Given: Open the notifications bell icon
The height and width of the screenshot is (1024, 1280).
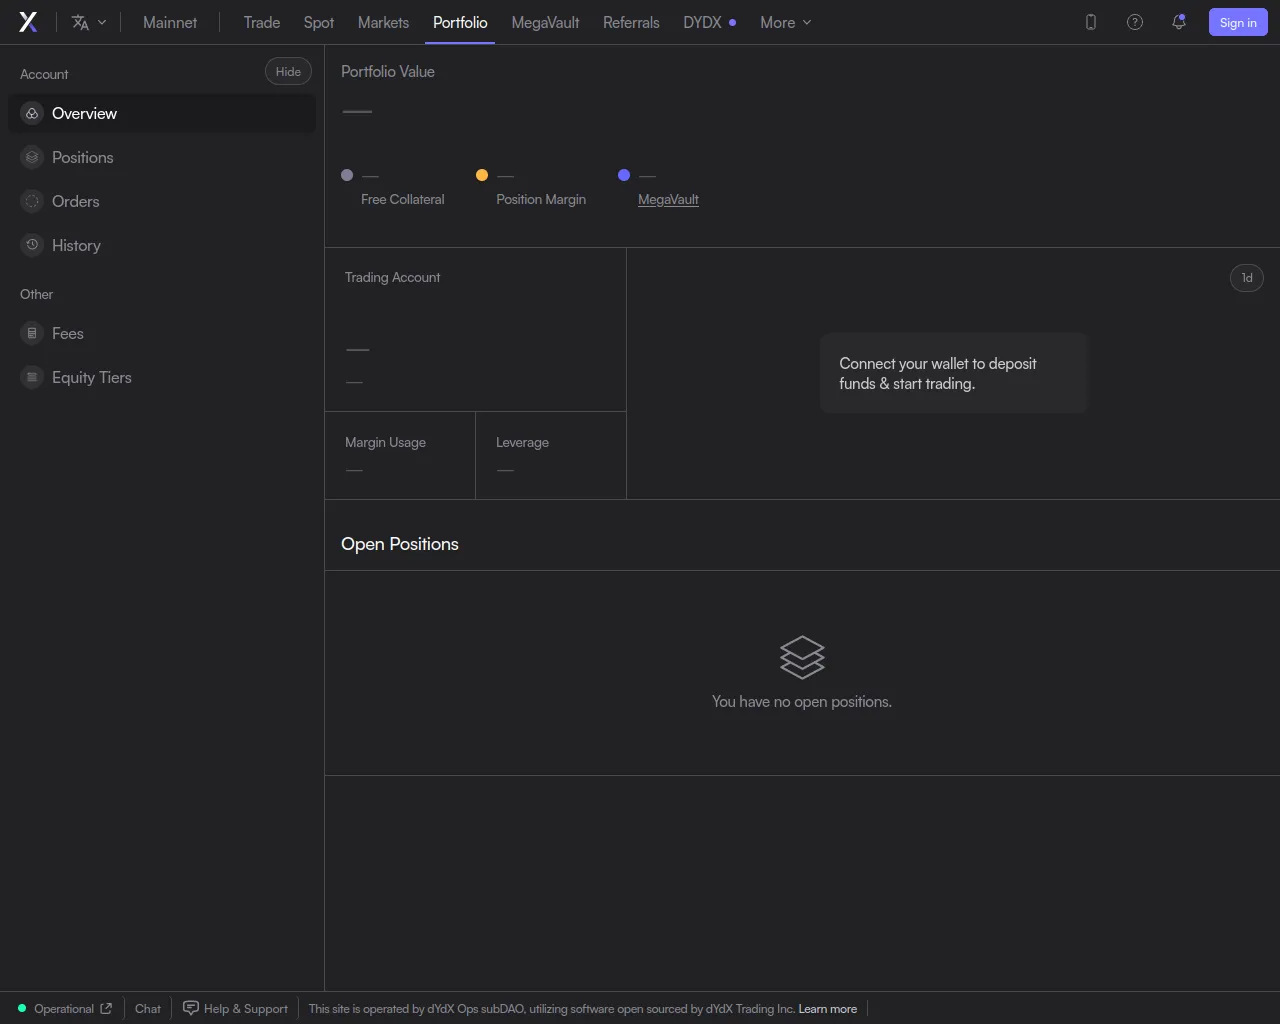Looking at the screenshot, I should coord(1179,22).
